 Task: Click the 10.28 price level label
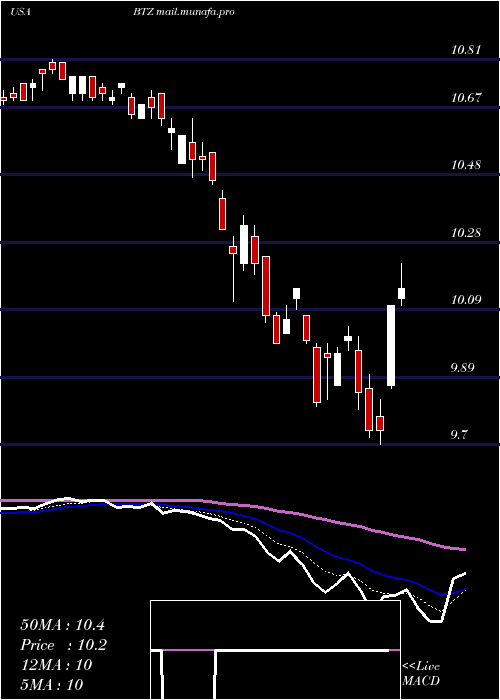click(x=466, y=233)
